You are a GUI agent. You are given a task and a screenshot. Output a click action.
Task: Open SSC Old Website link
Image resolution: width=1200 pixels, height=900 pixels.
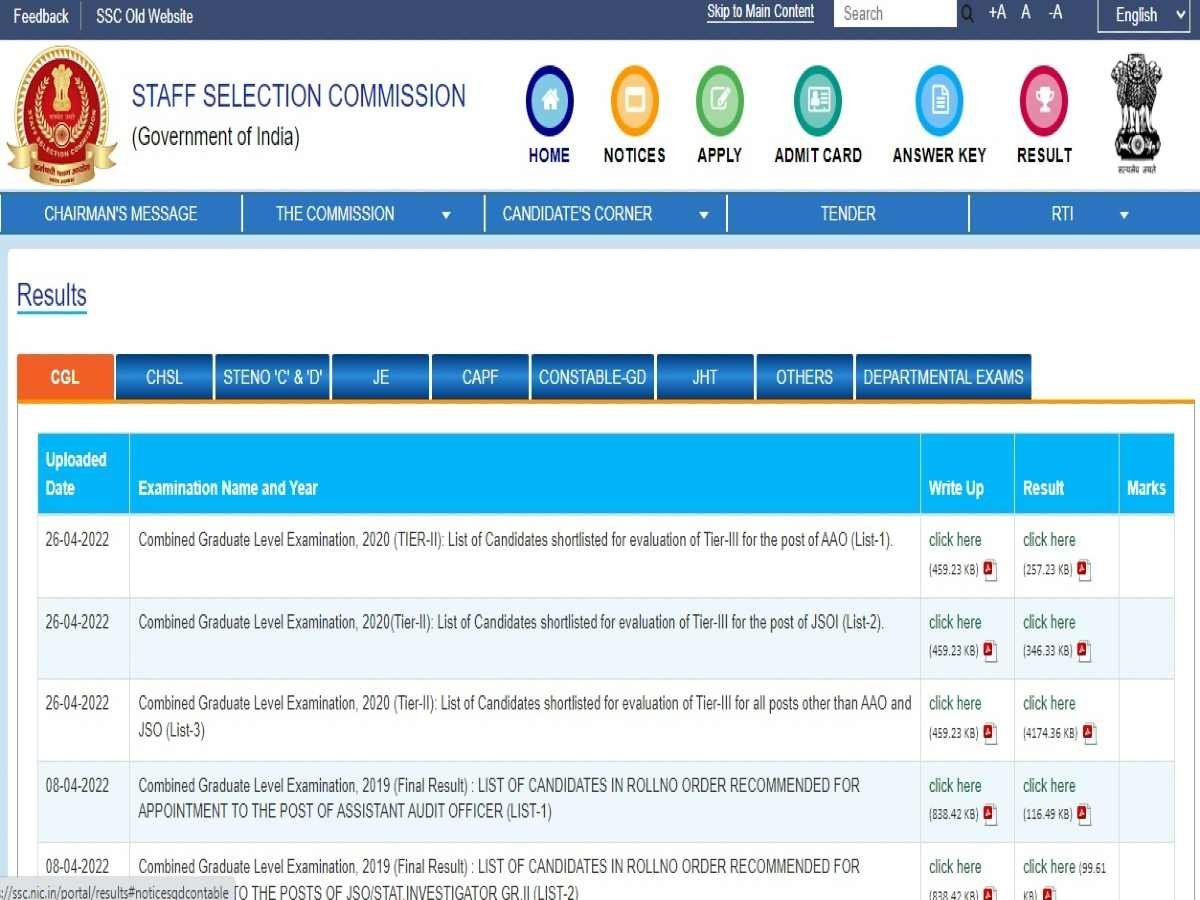coord(144,16)
